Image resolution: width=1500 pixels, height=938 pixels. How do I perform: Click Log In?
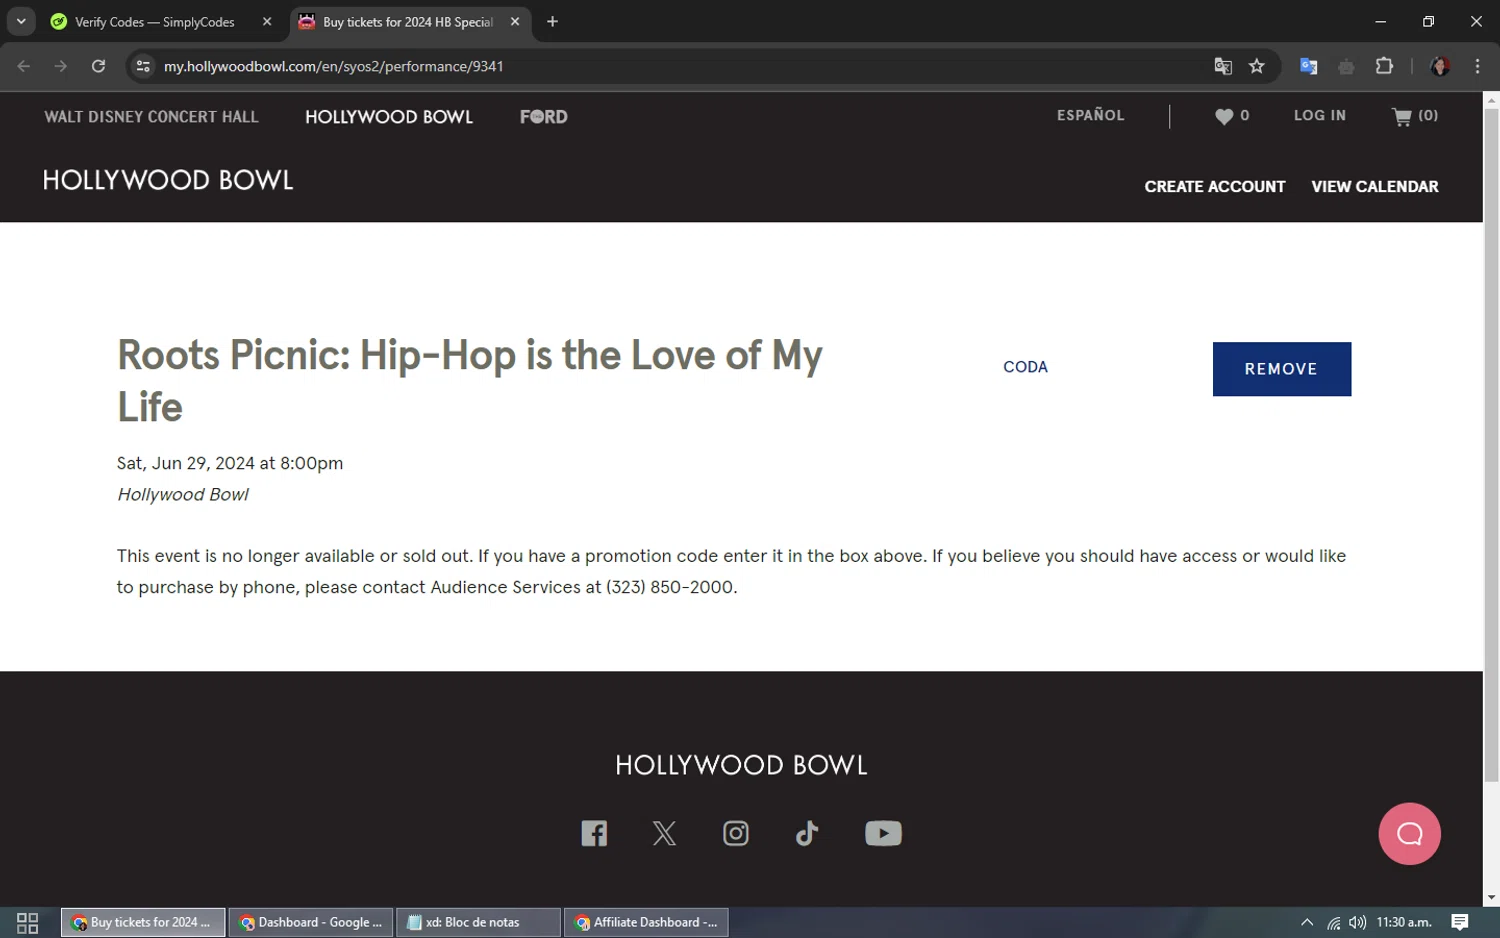(x=1320, y=116)
